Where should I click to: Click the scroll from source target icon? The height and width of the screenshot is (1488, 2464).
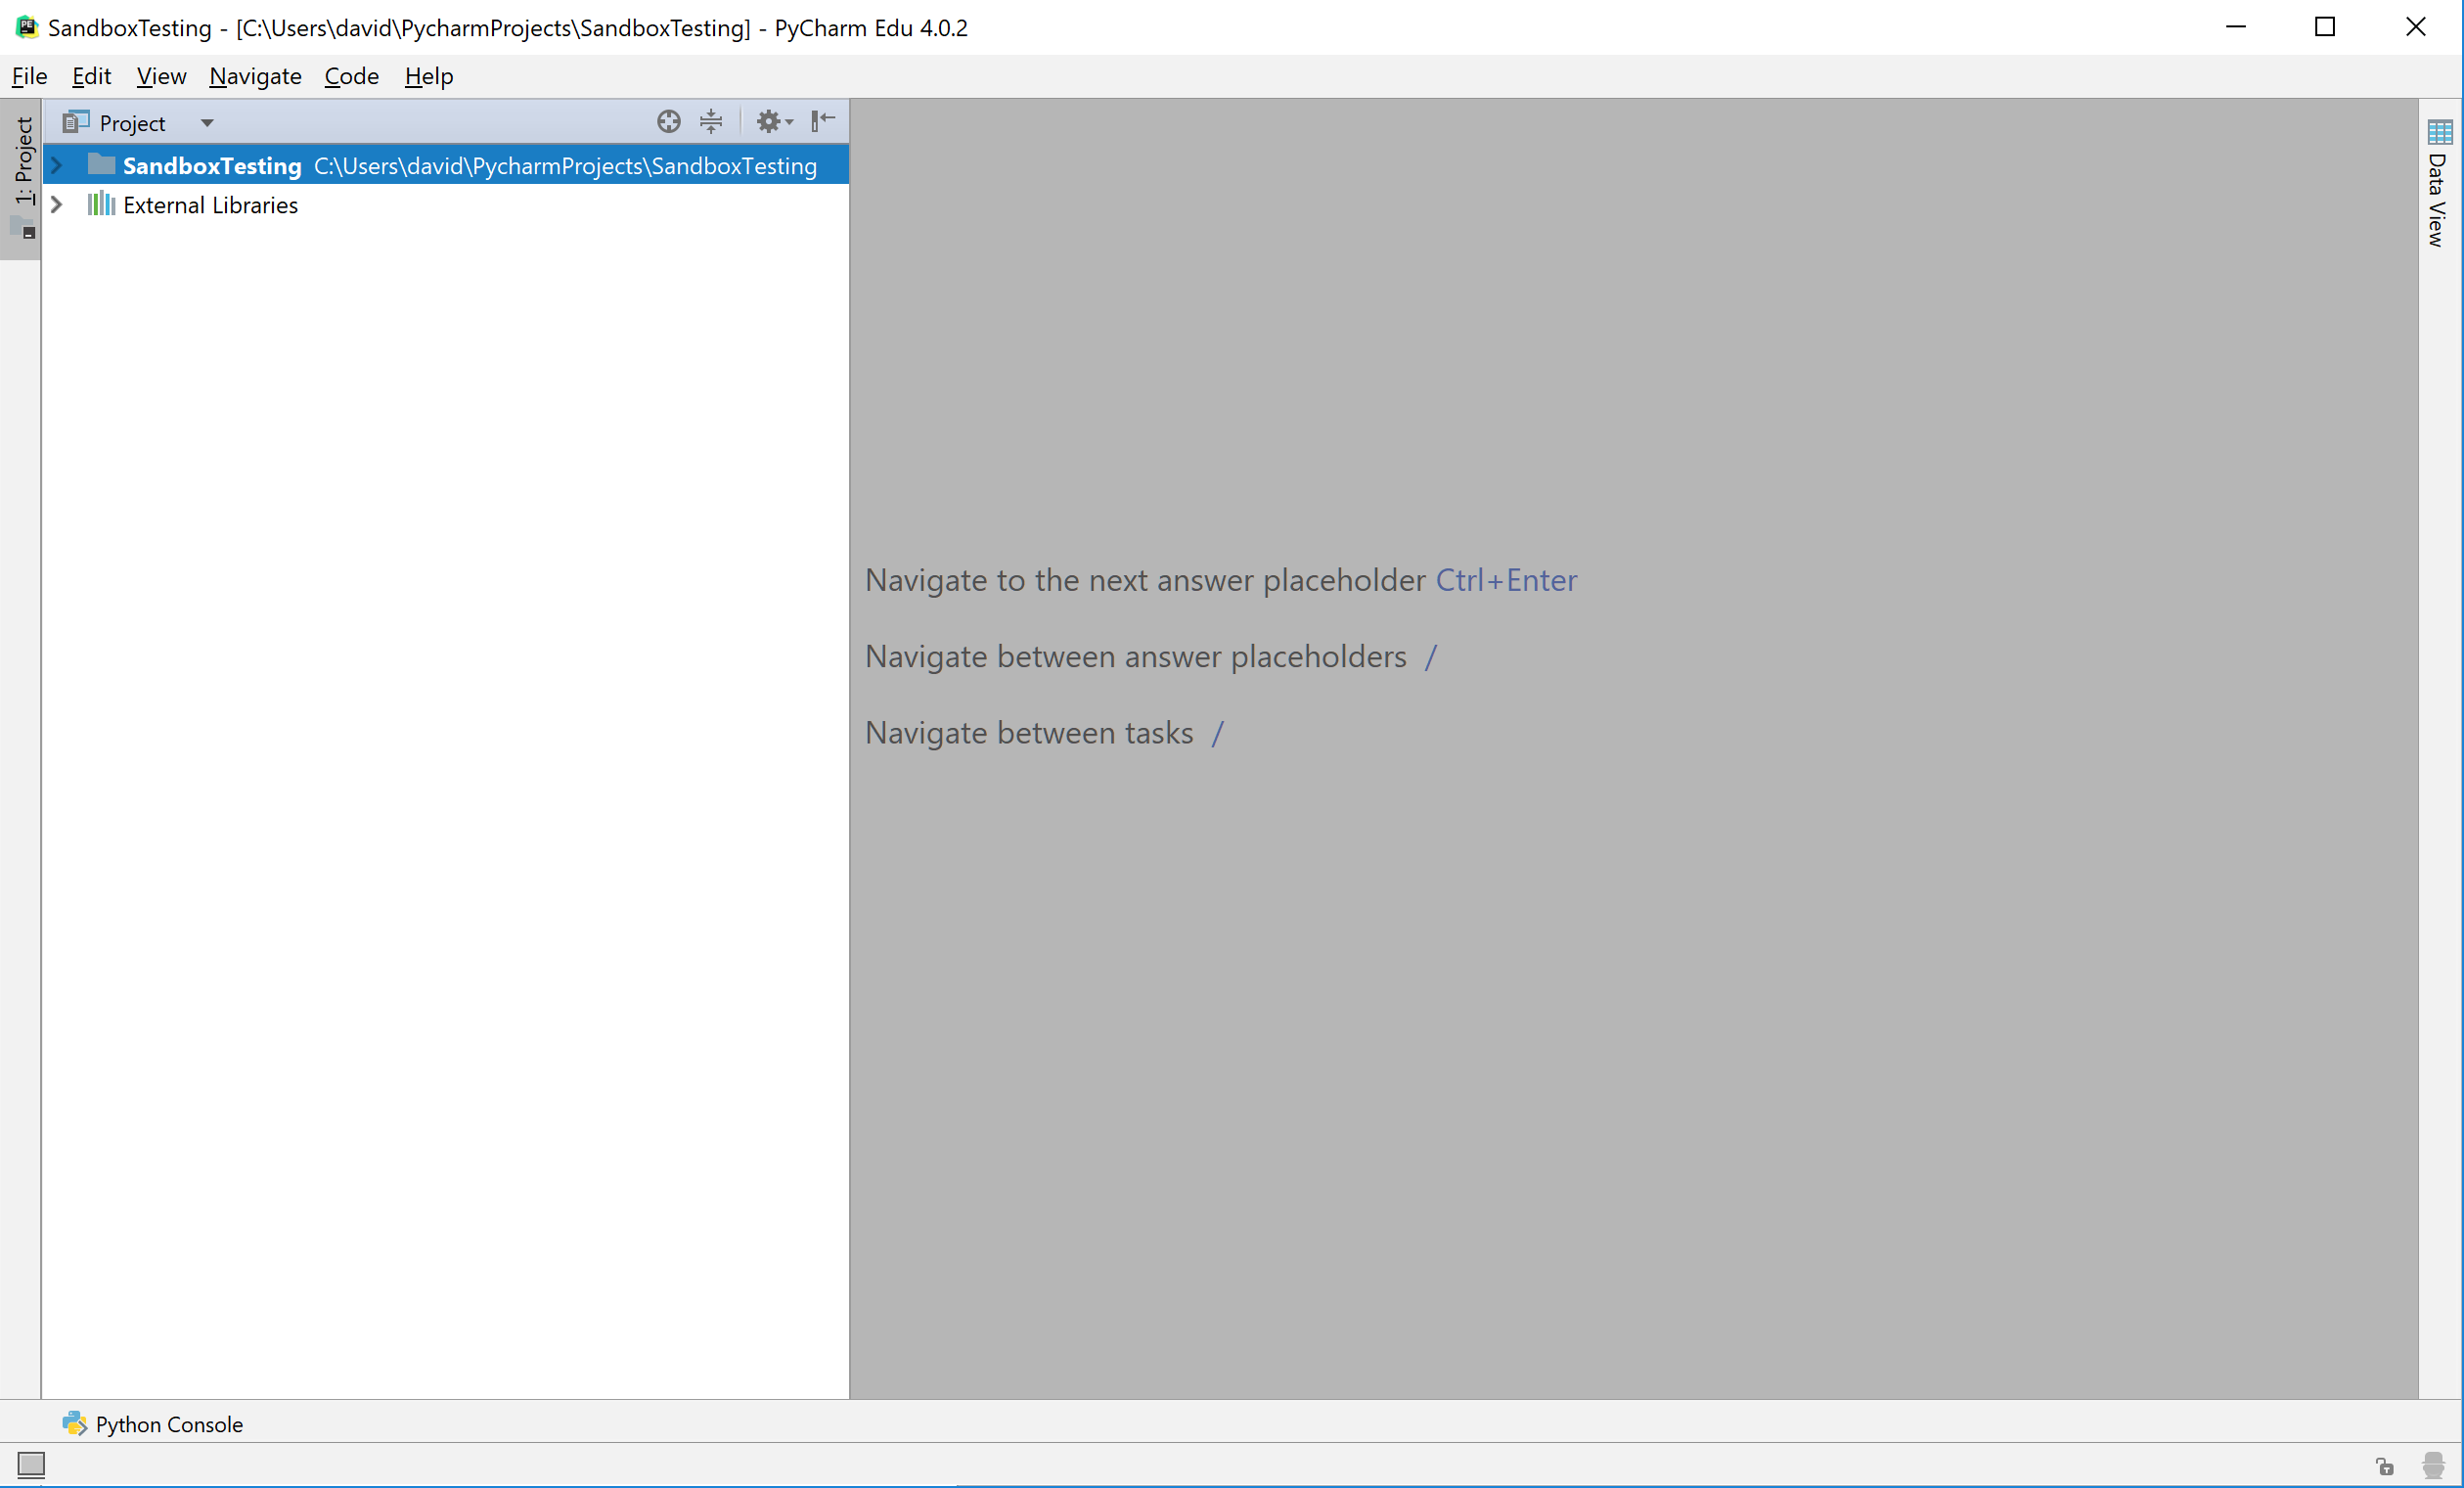(669, 122)
